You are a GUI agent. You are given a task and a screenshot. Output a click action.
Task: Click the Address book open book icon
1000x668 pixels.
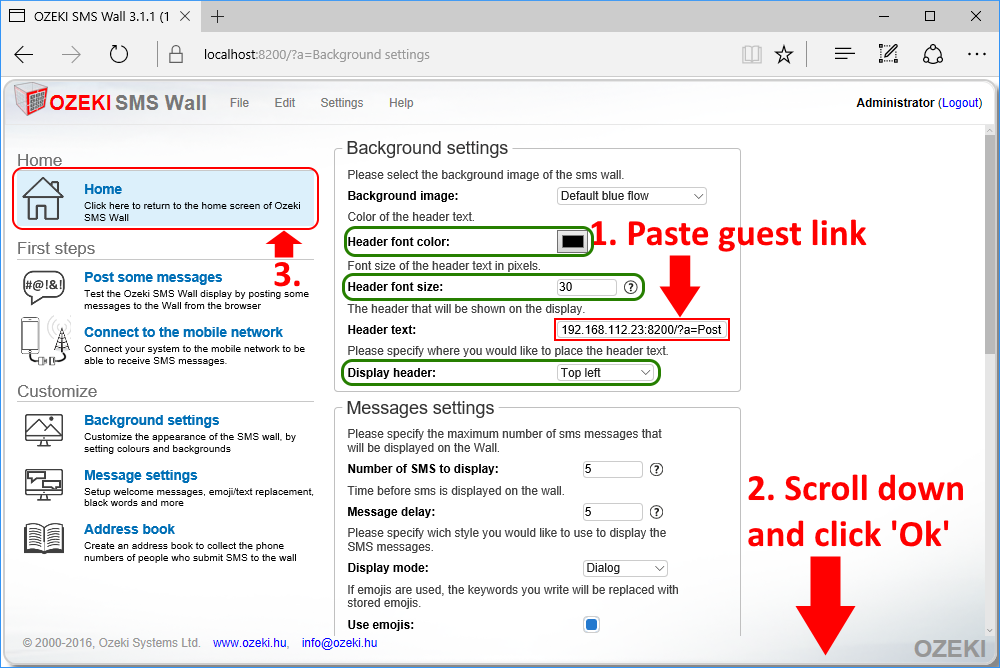pos(44,538)
